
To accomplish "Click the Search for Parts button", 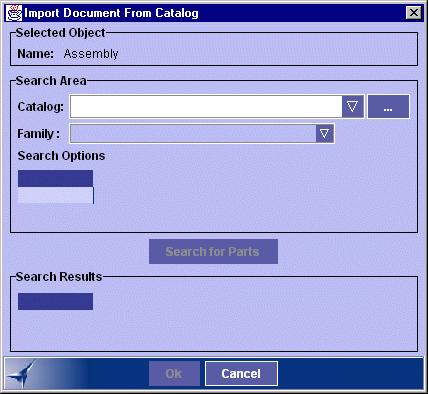I will coord(213,252).
